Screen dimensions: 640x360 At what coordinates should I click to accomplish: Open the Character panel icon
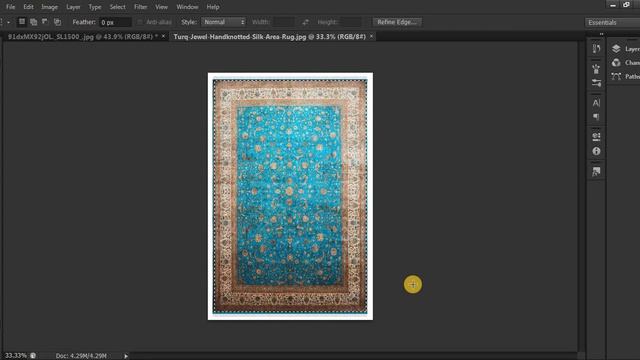[596, 103]
